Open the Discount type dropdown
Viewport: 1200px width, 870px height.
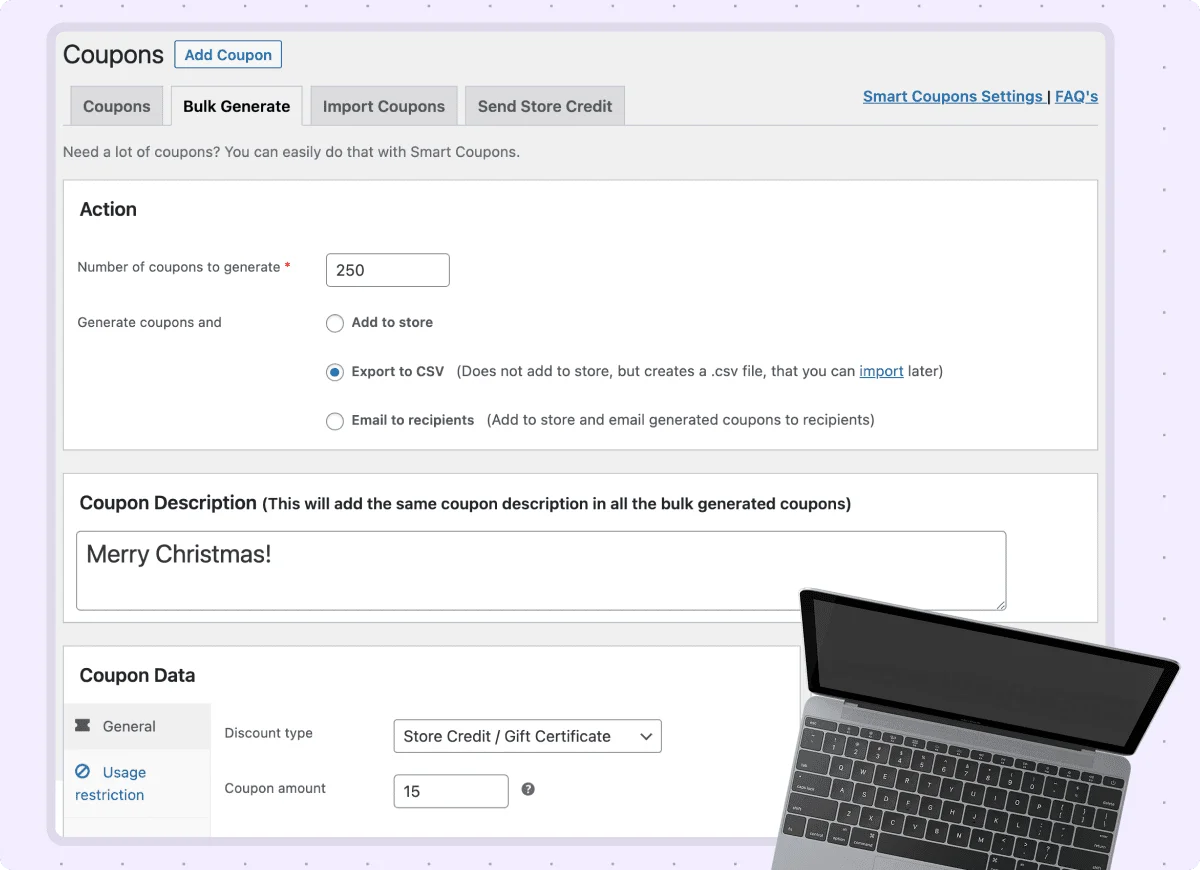[528, 736]
